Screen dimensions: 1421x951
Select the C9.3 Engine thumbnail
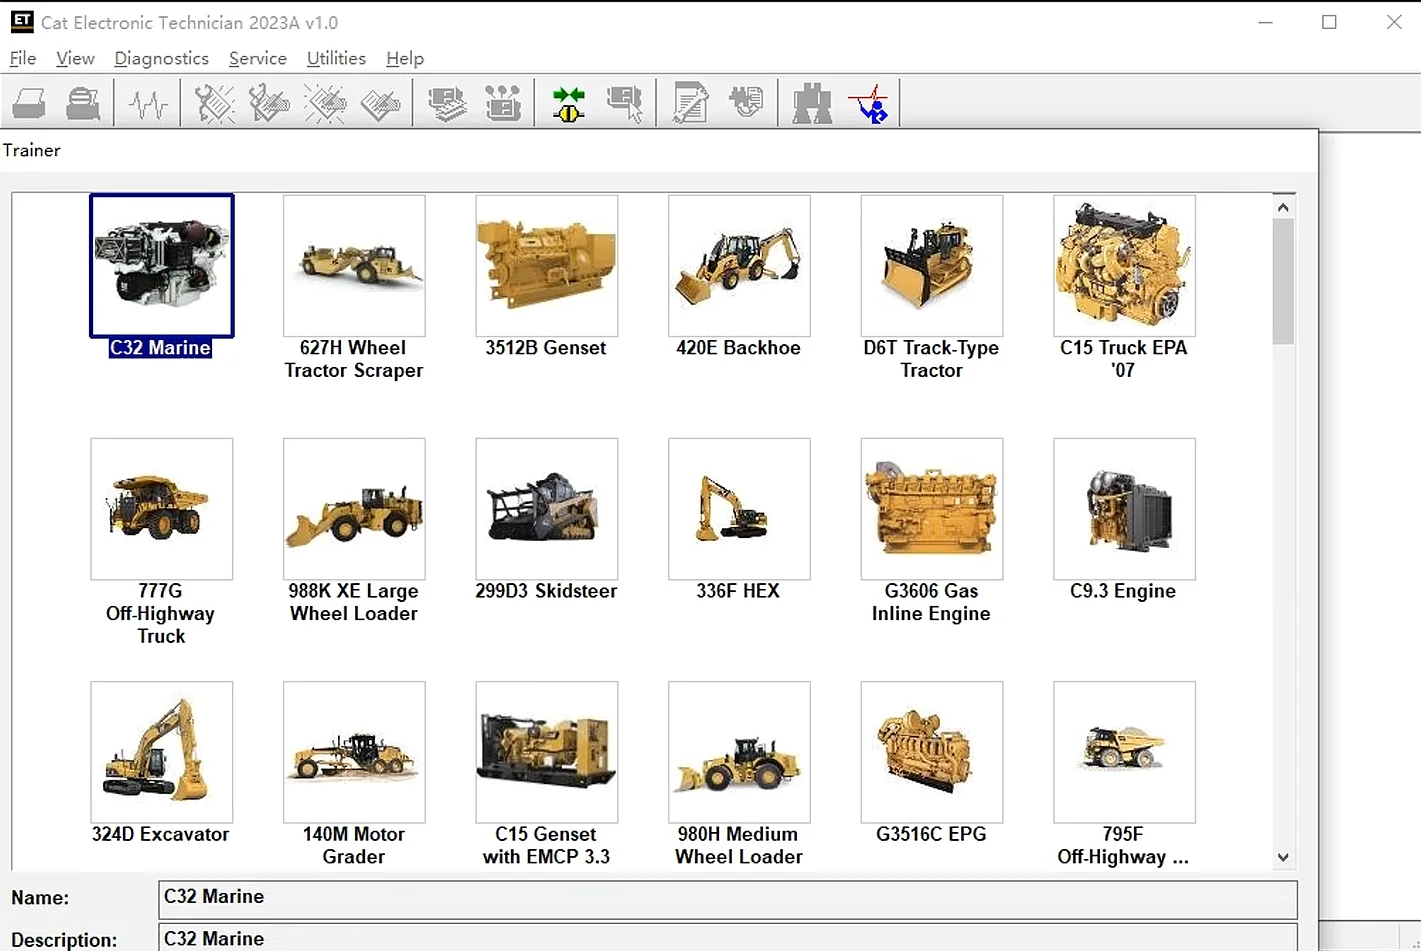pos(1124,509)
